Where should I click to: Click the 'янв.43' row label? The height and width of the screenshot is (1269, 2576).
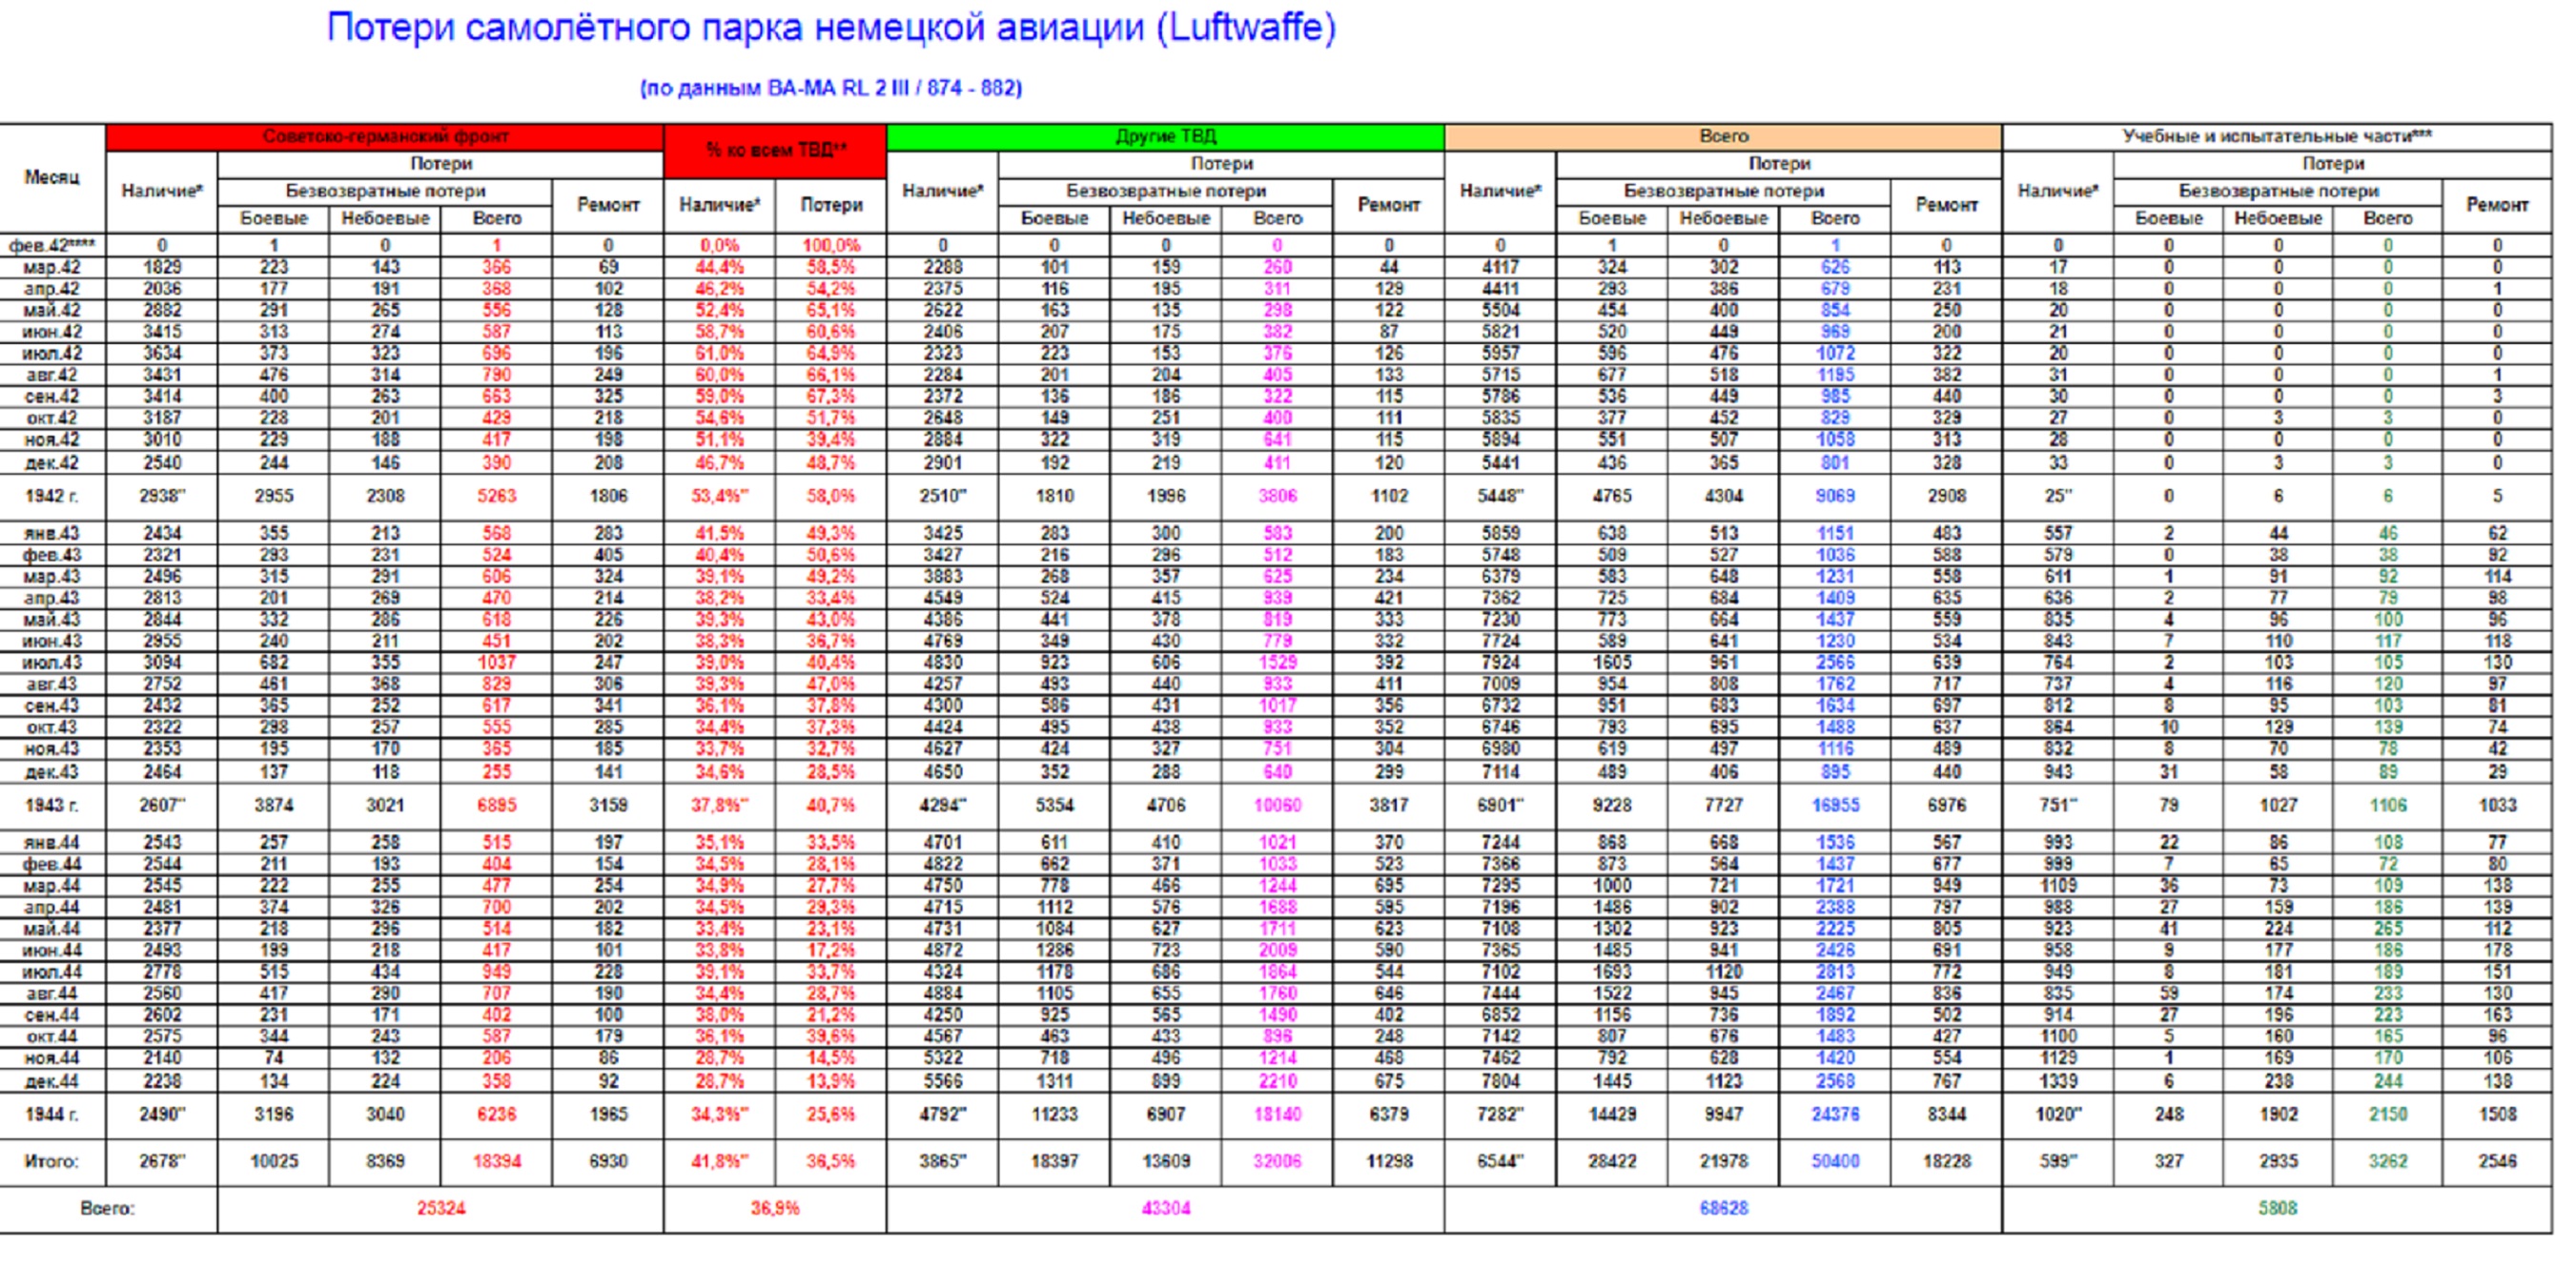tap(52, 533)
